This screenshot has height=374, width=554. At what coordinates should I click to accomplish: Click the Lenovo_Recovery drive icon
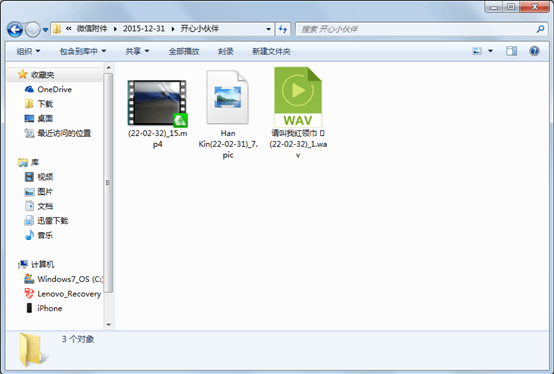[x=29, y=293]
